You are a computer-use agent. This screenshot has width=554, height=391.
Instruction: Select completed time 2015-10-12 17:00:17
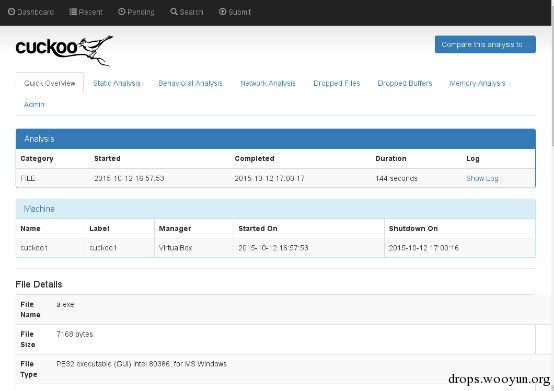coord(269,178)
